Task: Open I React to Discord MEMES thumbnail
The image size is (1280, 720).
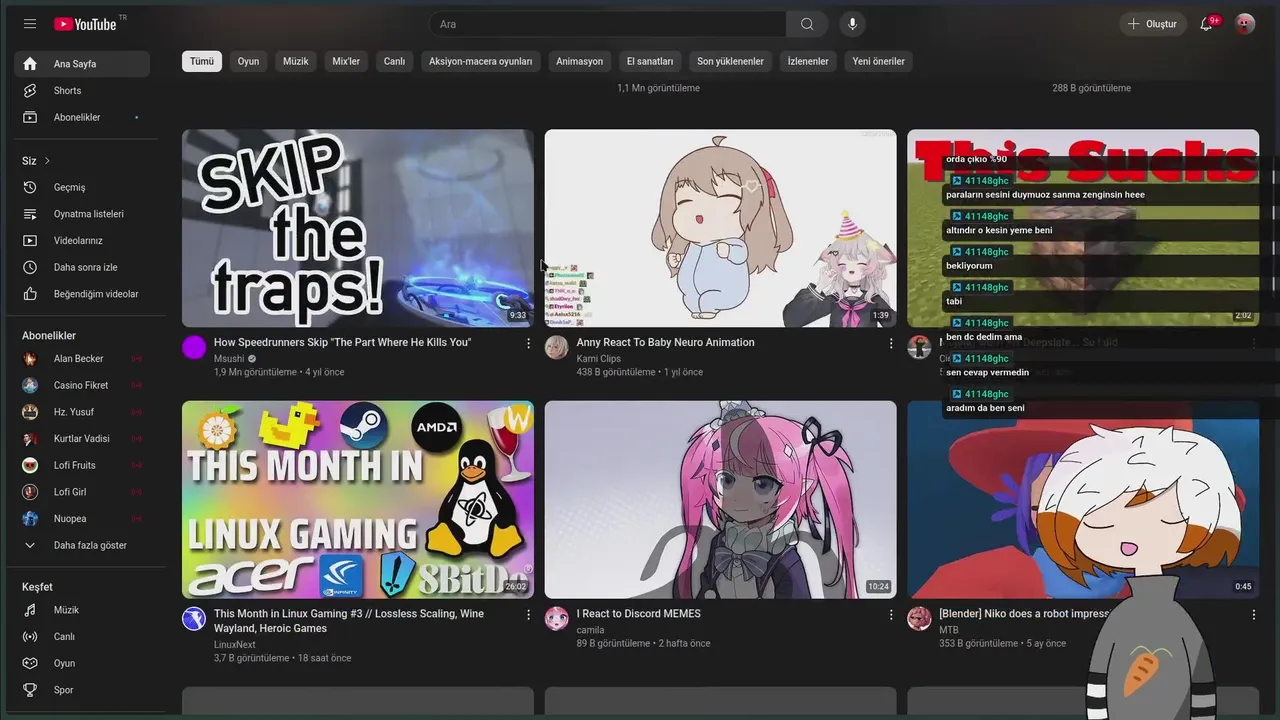Action: pos(720,500)
